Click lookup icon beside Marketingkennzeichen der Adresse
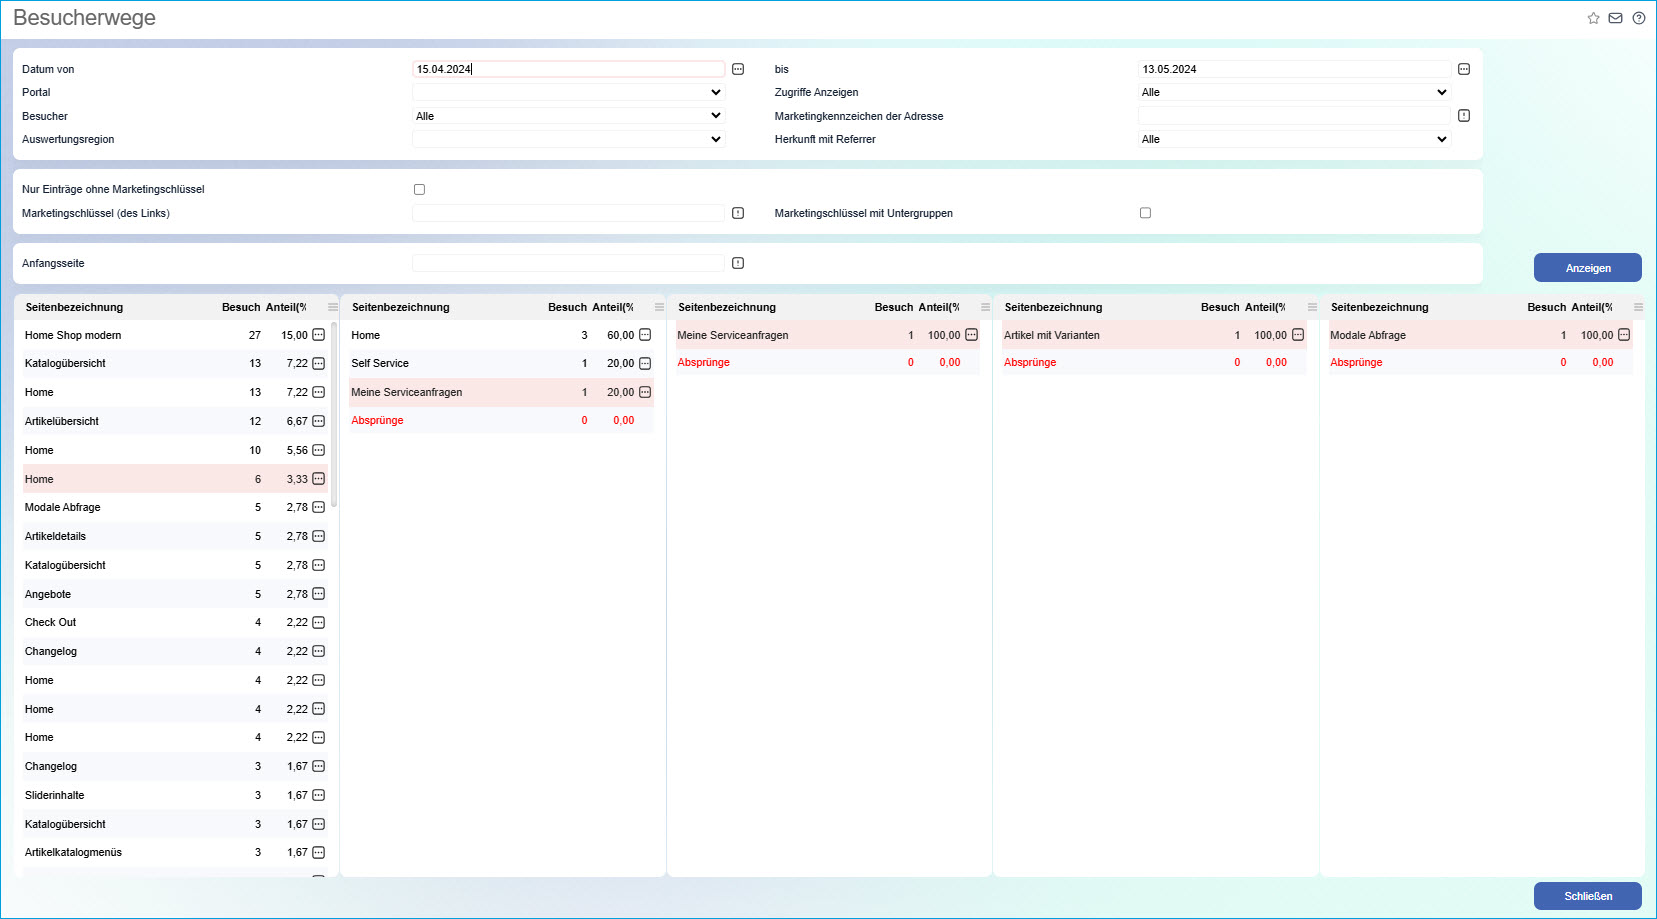 point(1464,116)
